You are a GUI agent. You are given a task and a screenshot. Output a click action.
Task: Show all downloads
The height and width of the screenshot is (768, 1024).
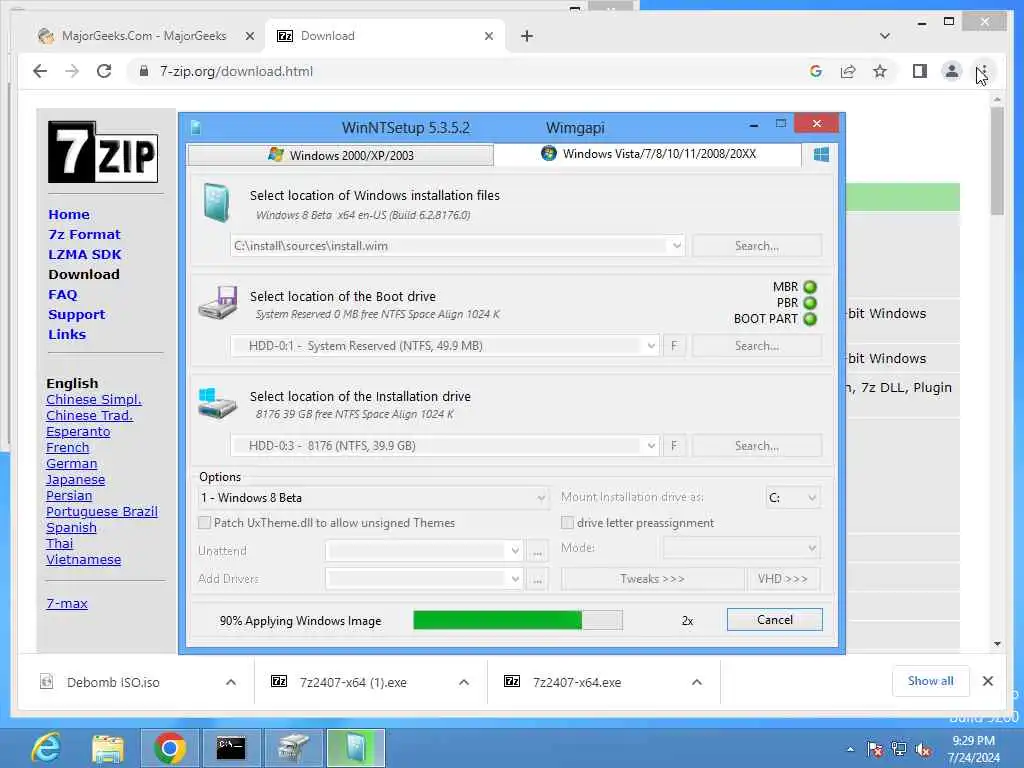tap(931, 681)
